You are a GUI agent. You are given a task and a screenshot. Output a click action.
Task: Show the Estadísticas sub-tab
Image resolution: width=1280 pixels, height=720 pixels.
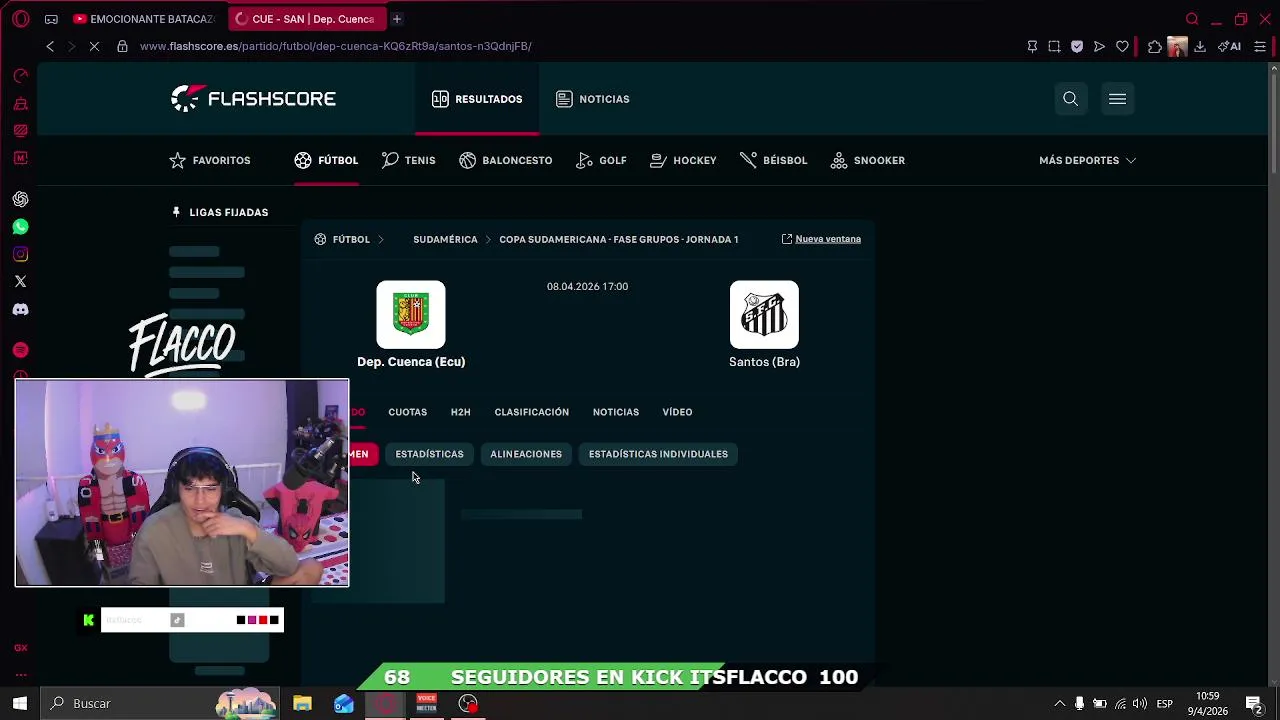[x=429, y=454]
